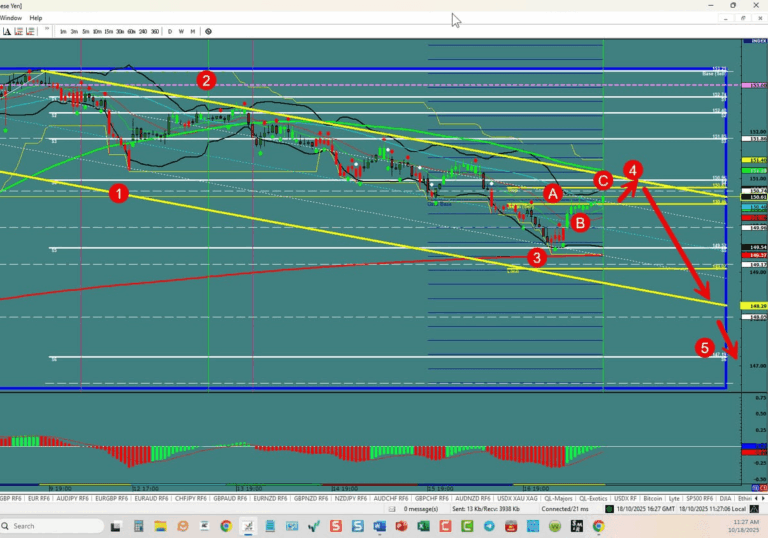Switch chart to 15m timeframe
768x538 pixels.
(109, 31)
